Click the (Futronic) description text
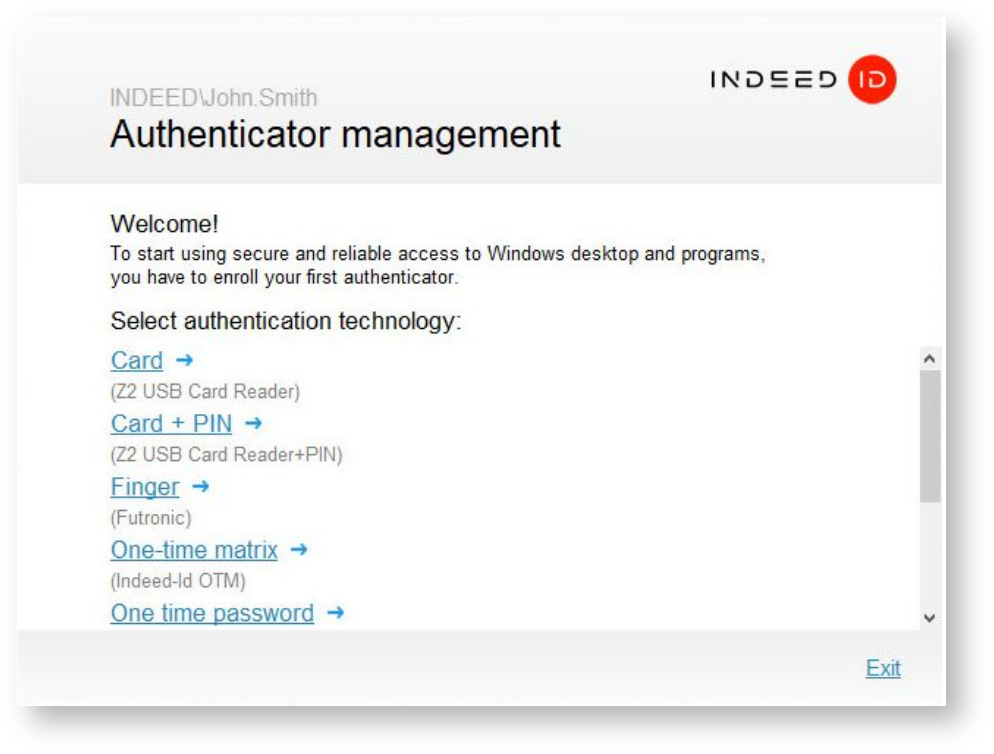The width and height of the screenshot is (994, 754). pos(150,518)
